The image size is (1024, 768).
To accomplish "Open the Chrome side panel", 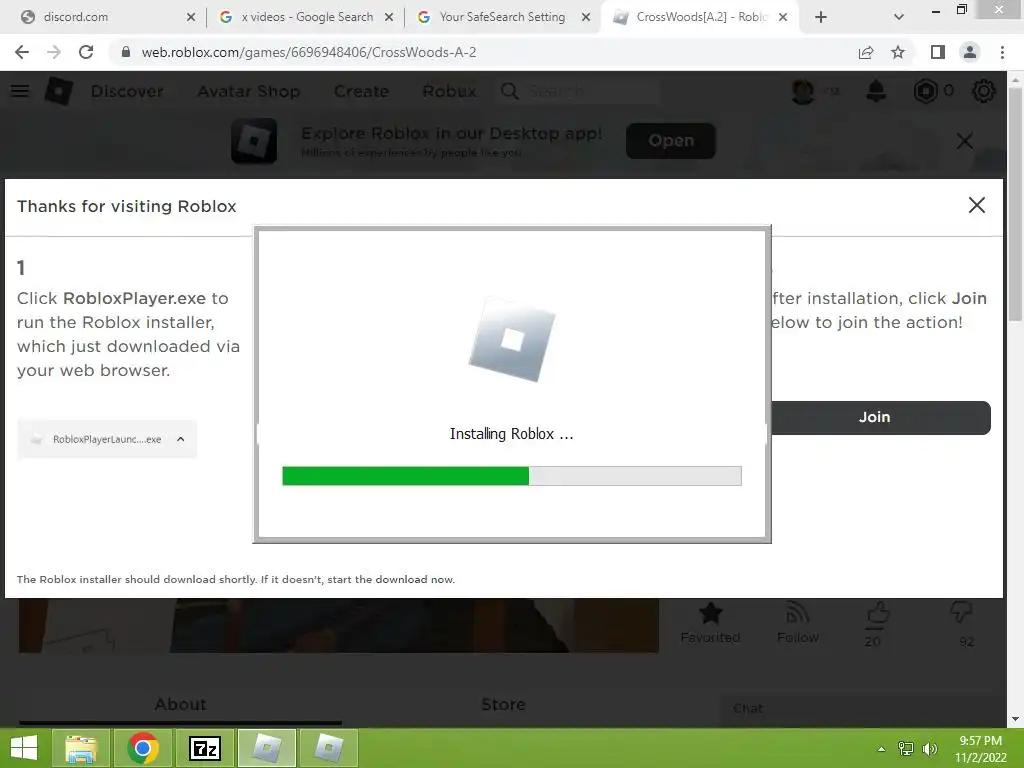I will click(x=938, y=52).
